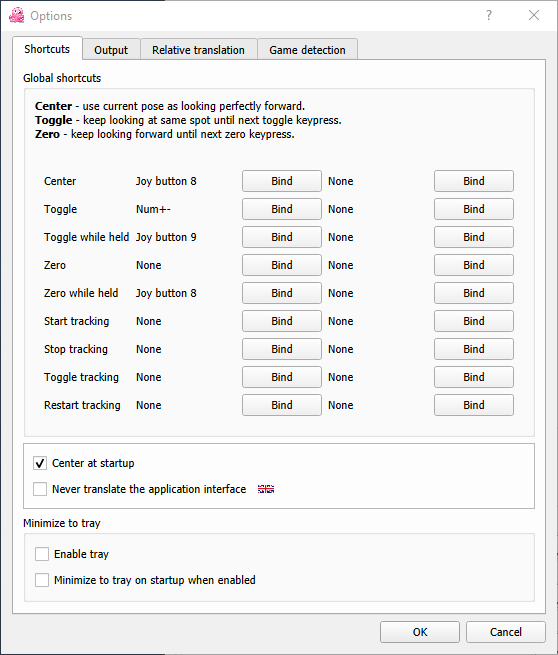Click the opentrack octopus icon in title bar

click(16, 15)
